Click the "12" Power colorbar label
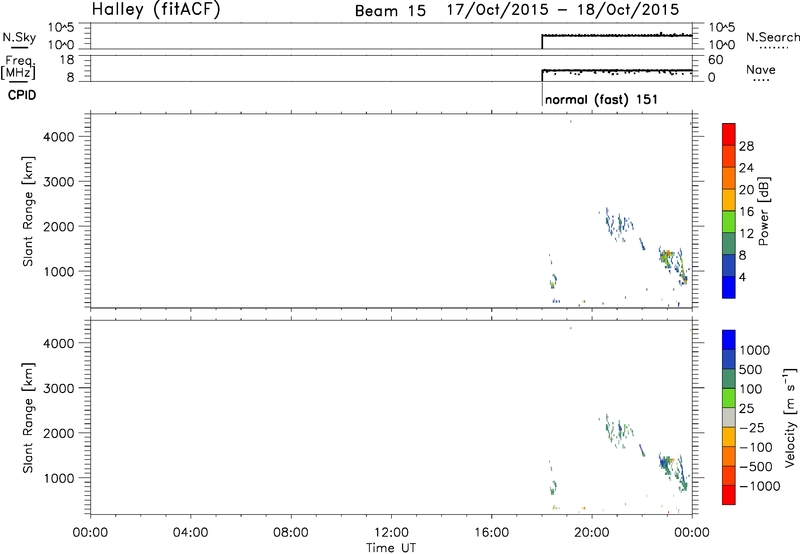The image size is (800, 554). click(746, 234)
